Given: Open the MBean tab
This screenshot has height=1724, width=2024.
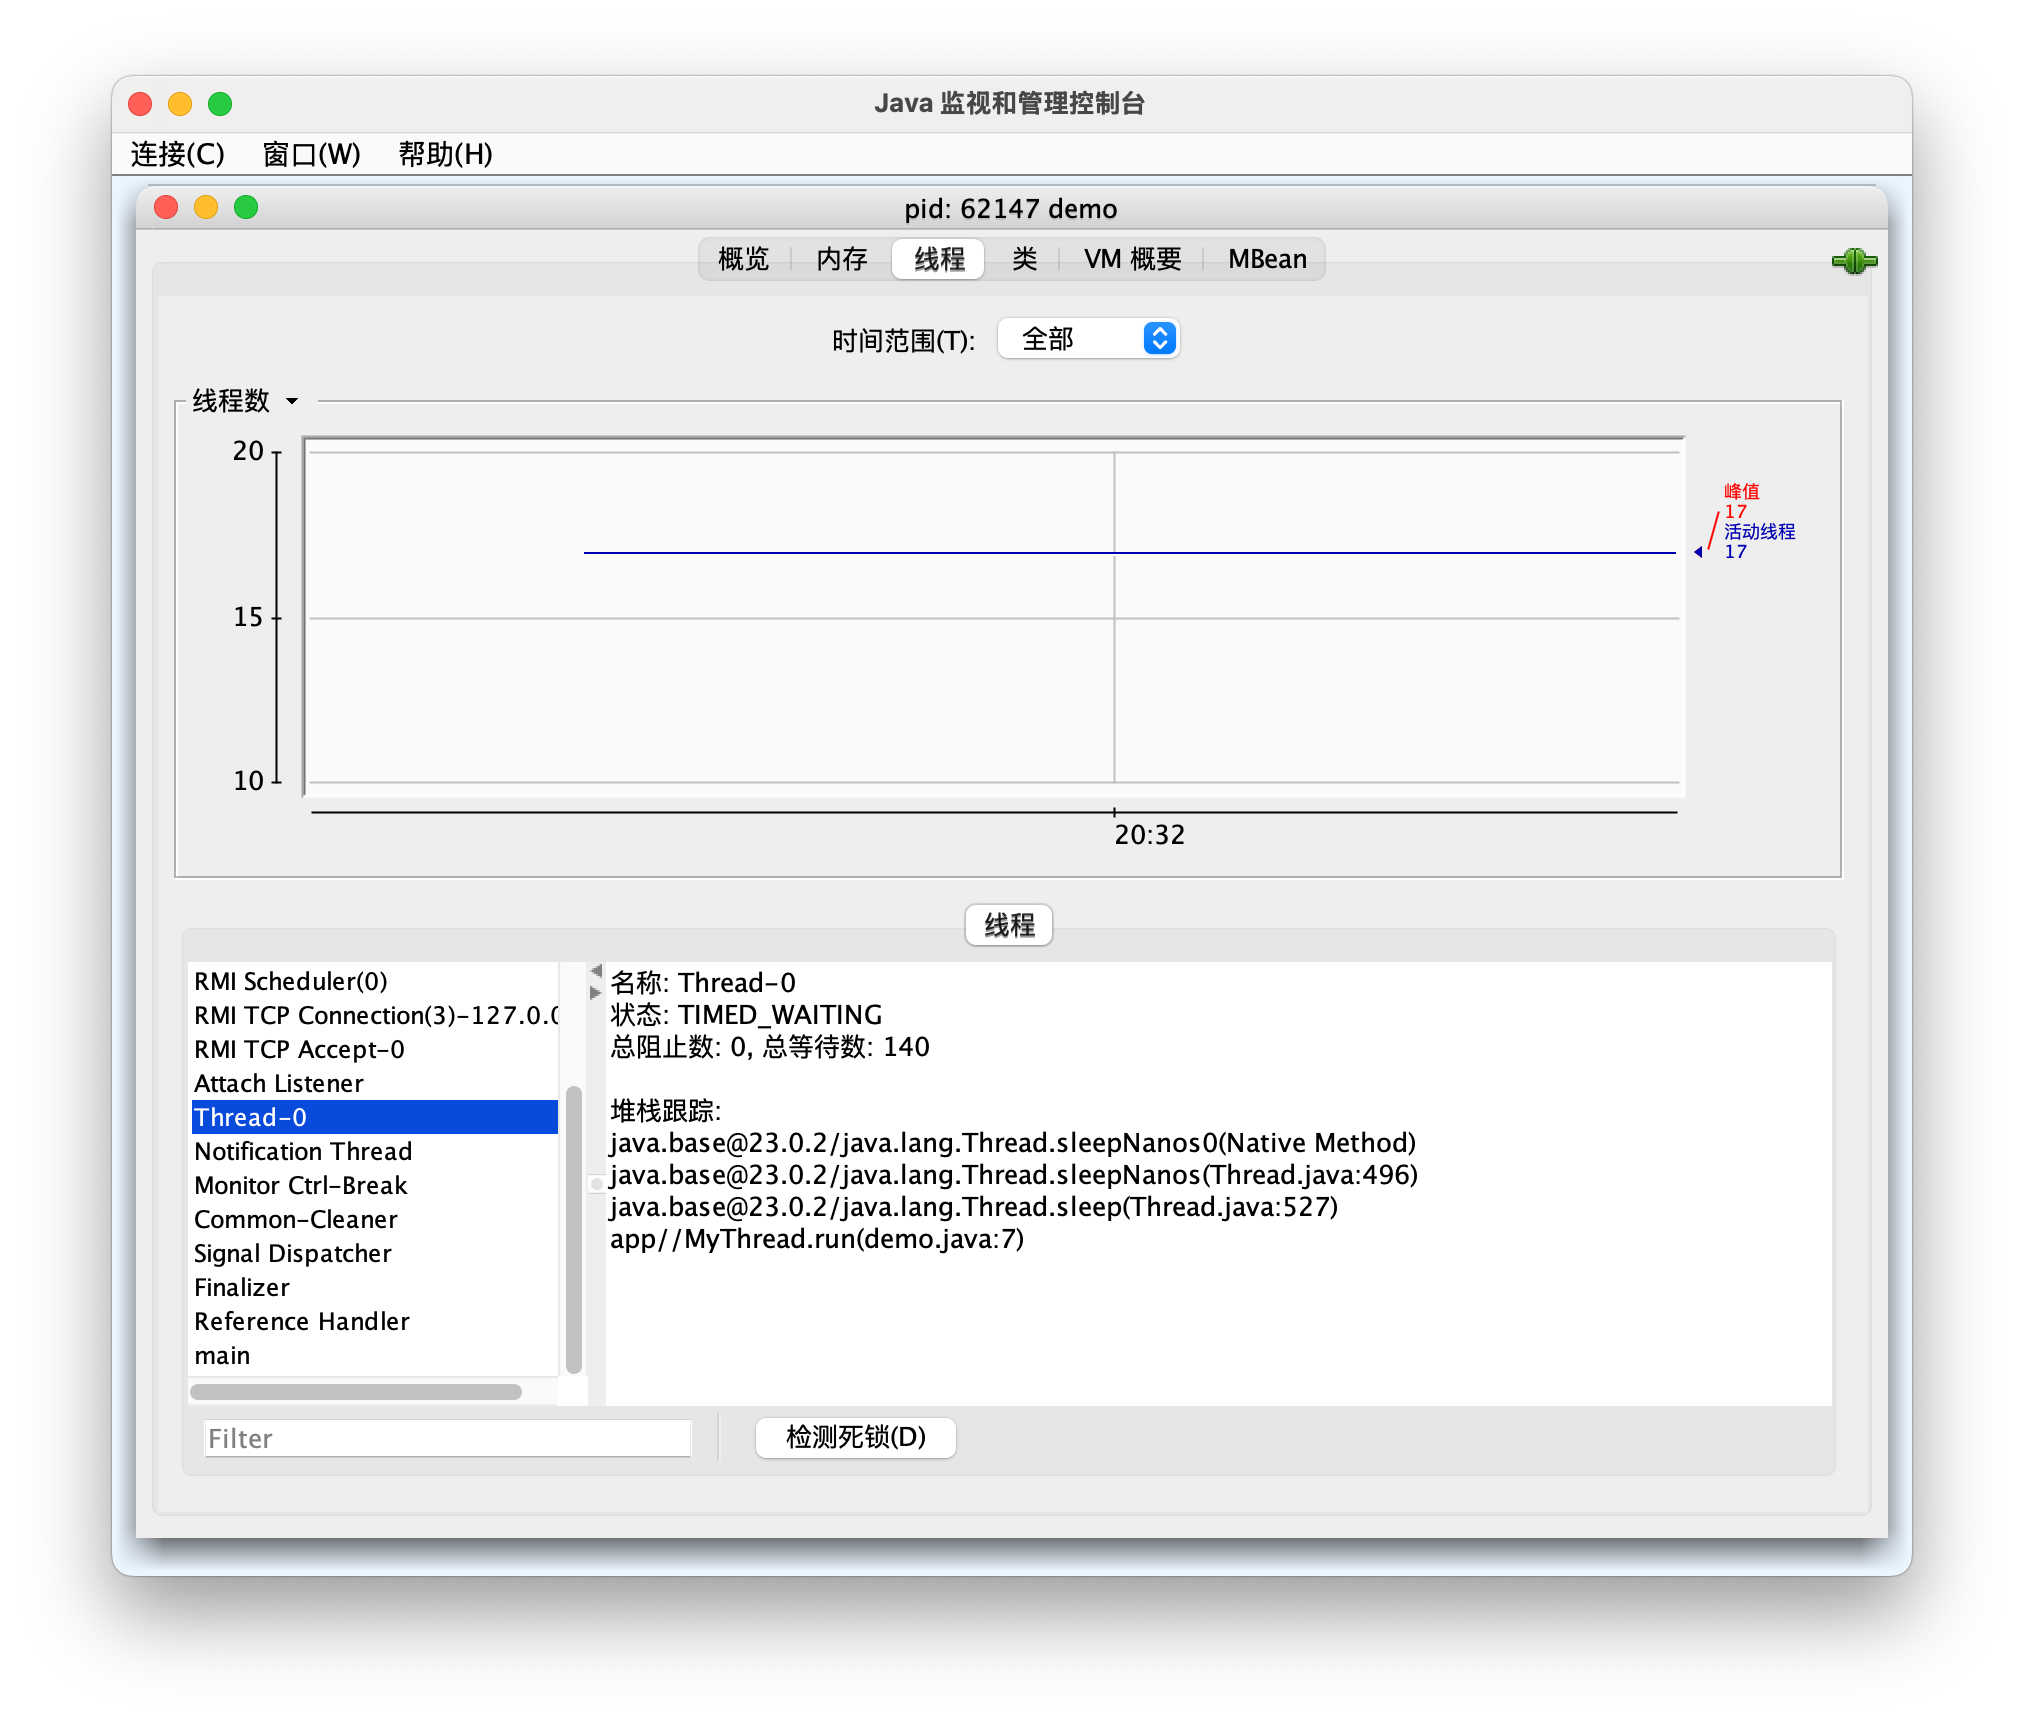Looking at the screenshot, I should pos(1267,259).
